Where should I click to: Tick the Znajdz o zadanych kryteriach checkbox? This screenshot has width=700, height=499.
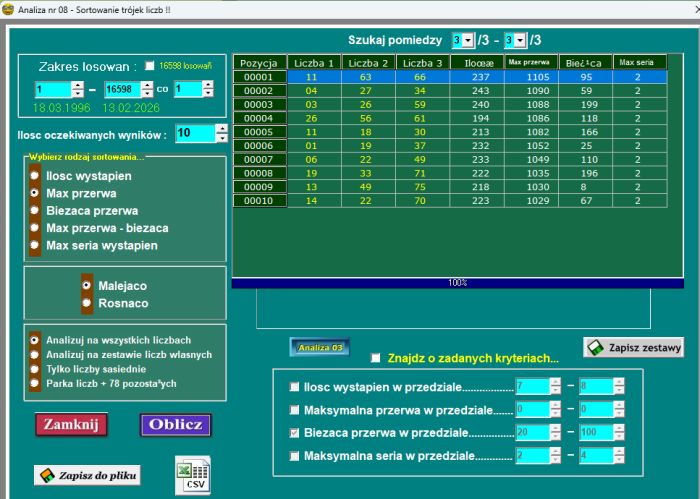pos(376,358)
